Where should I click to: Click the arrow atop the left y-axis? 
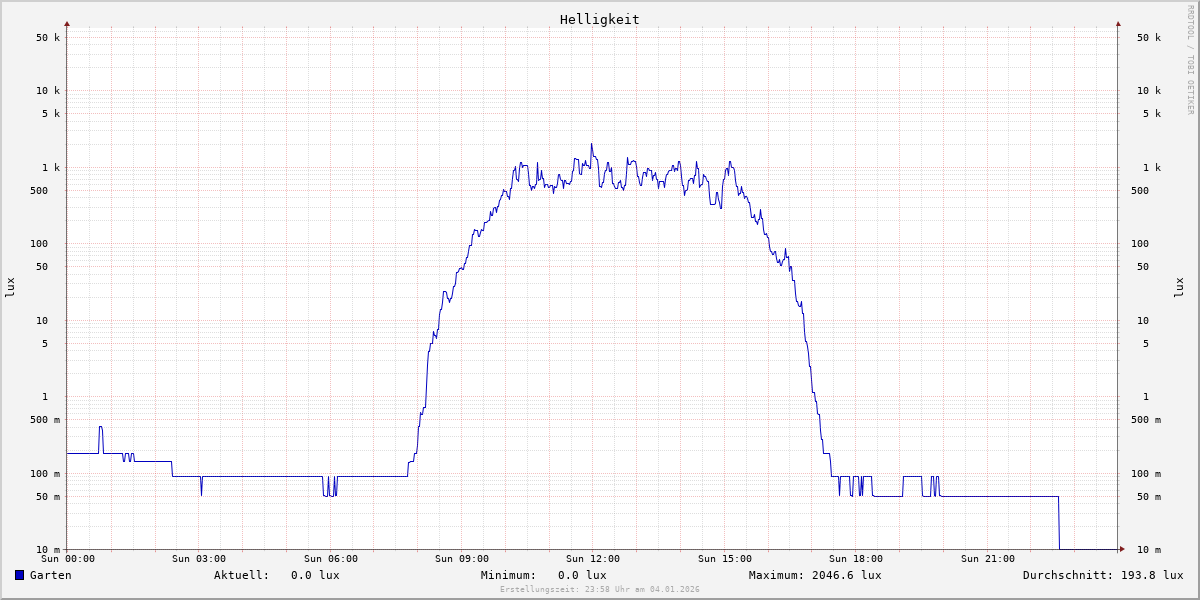click(x=67, y=23)
